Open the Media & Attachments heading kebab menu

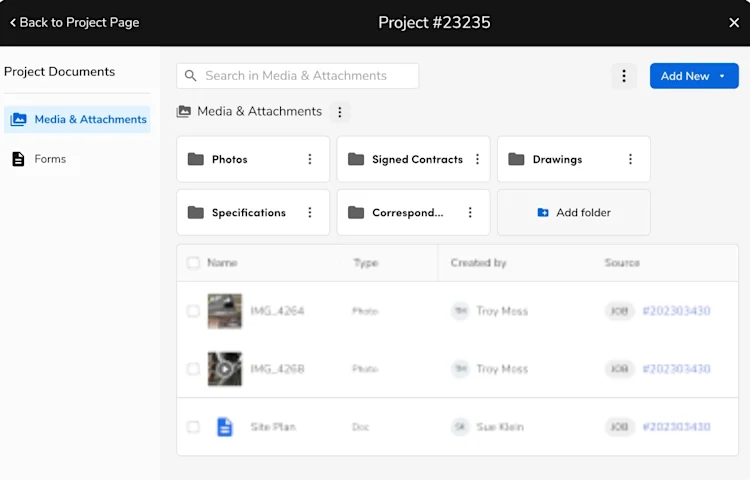(x=340, y=112)
